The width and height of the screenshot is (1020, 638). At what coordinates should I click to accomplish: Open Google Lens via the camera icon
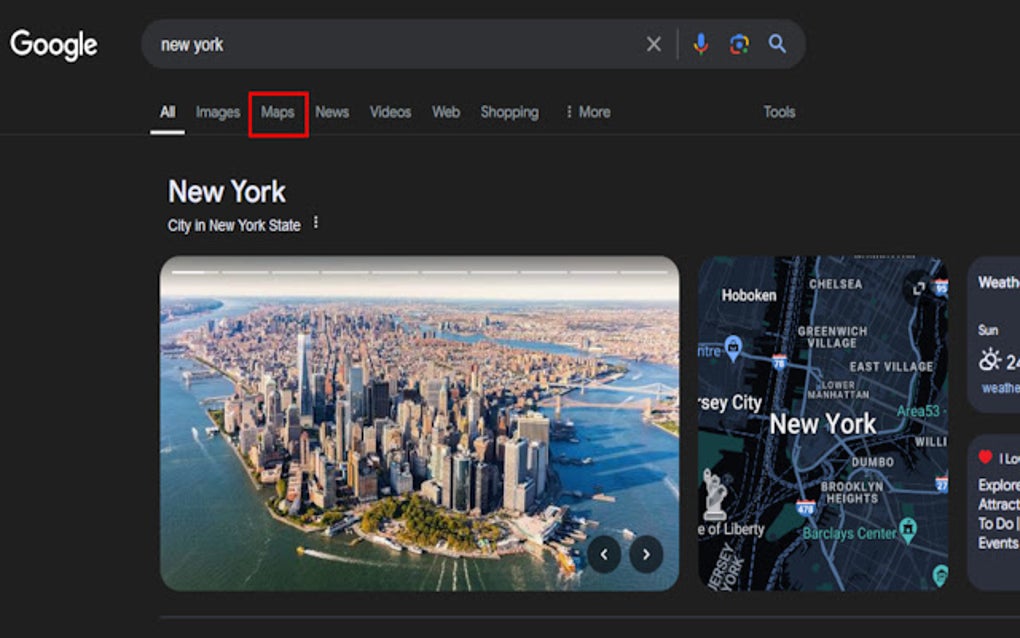pyautogui.click(x=738, y=43)
